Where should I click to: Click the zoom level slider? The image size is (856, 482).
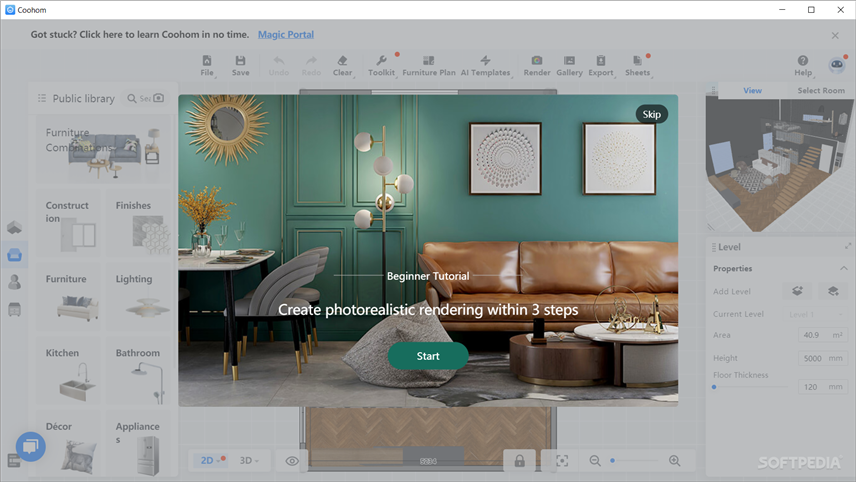634,461
